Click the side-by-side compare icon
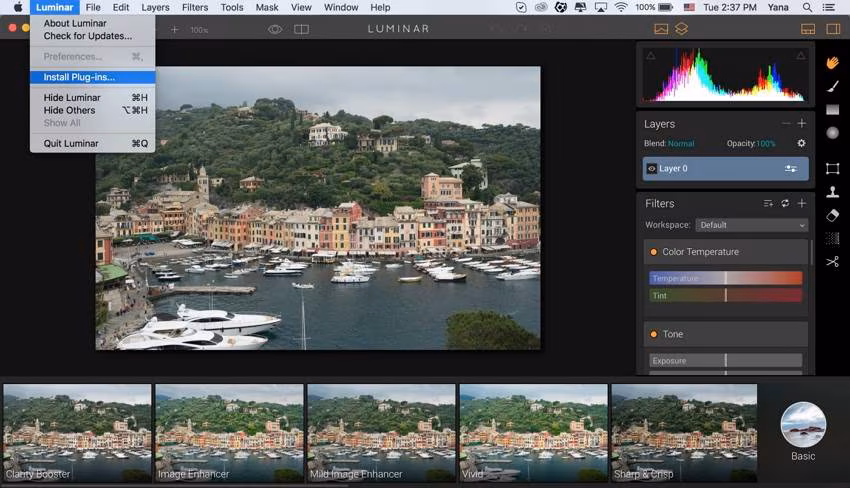The image size is (850, 488). [301, 29]
